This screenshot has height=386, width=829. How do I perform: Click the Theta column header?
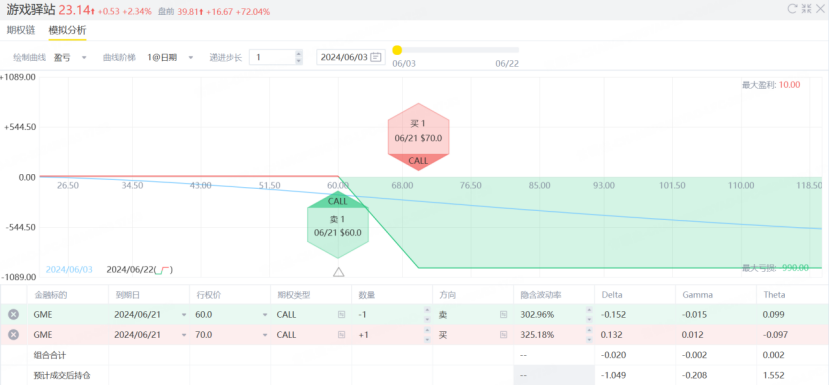(x=774, y=295)
